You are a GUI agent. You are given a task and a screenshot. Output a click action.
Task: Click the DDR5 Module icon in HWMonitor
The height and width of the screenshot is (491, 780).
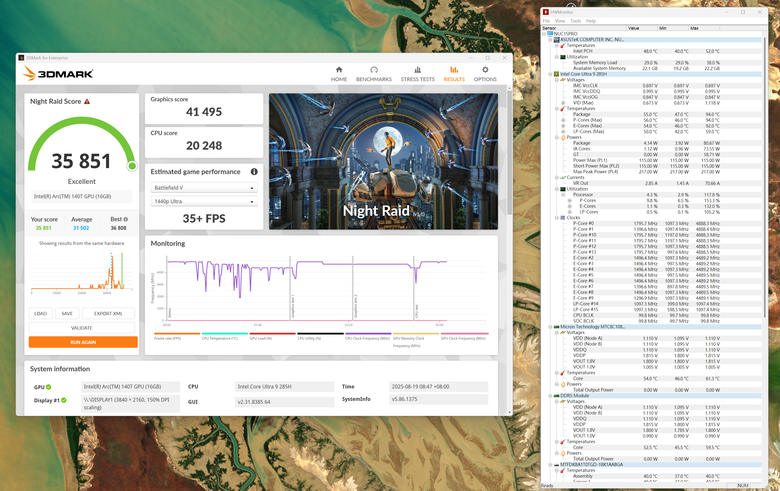557,395
